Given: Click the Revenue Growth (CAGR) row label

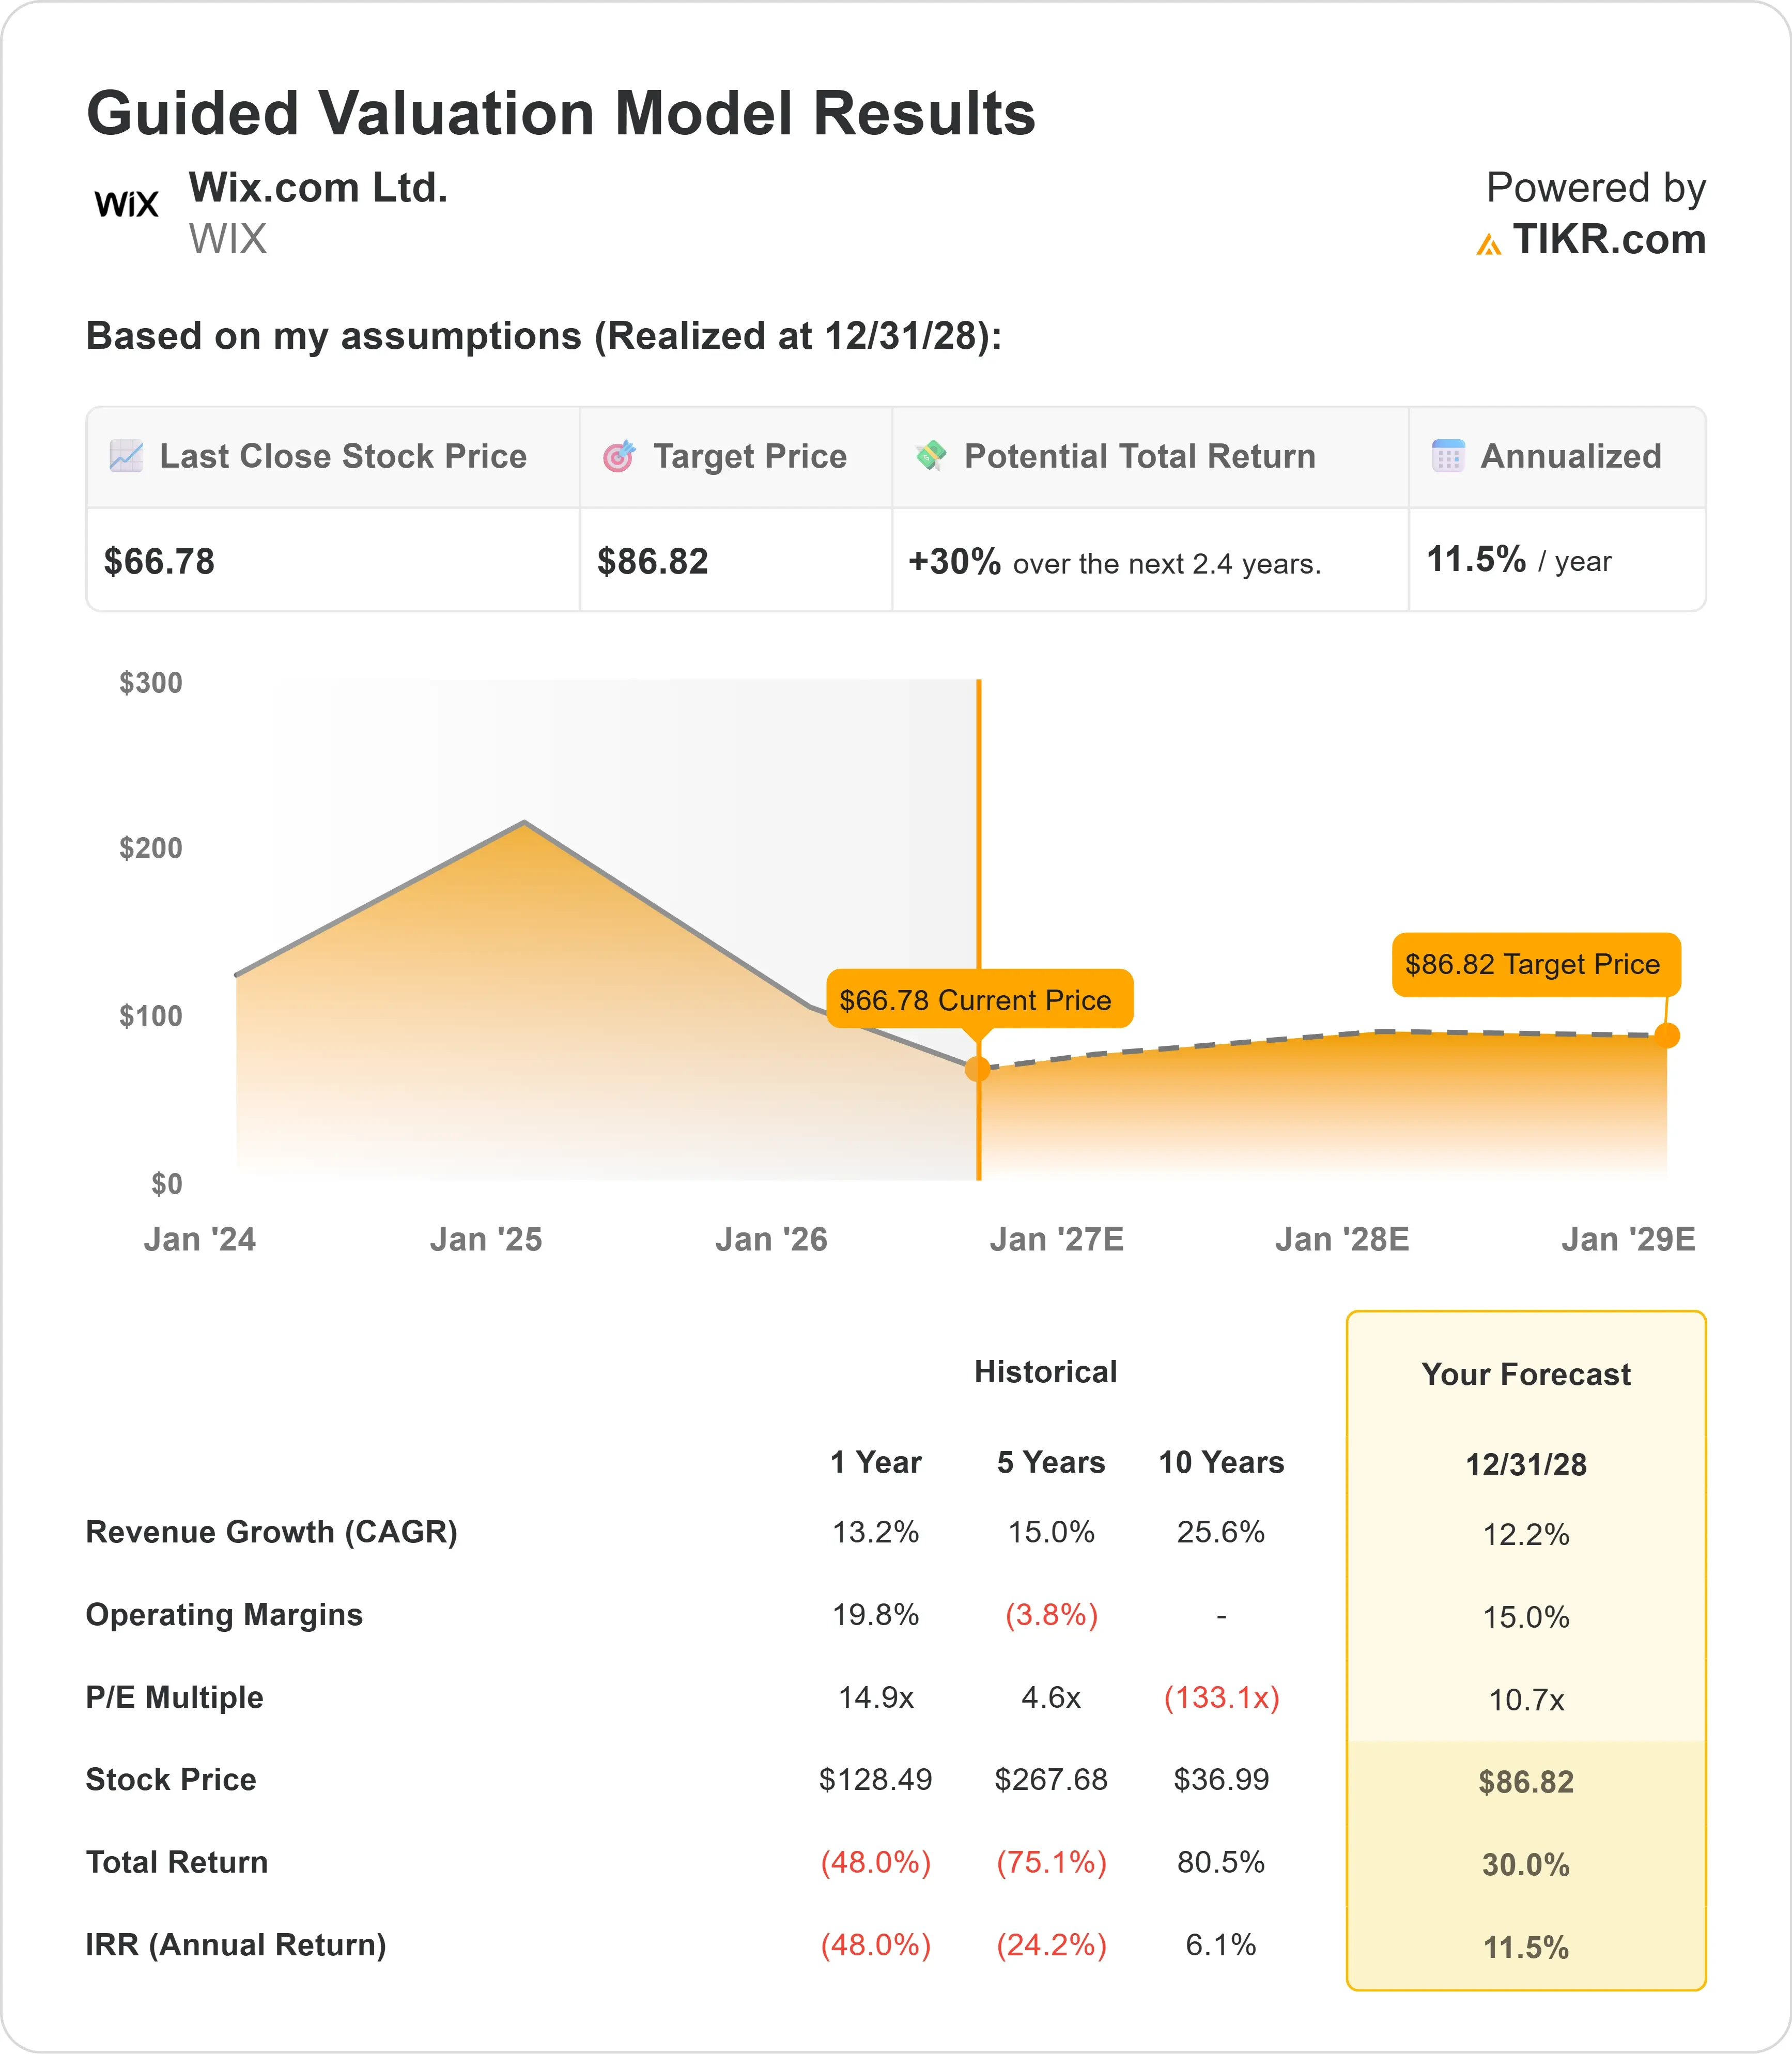Looking at the screenshot, I should [272, 1532].
